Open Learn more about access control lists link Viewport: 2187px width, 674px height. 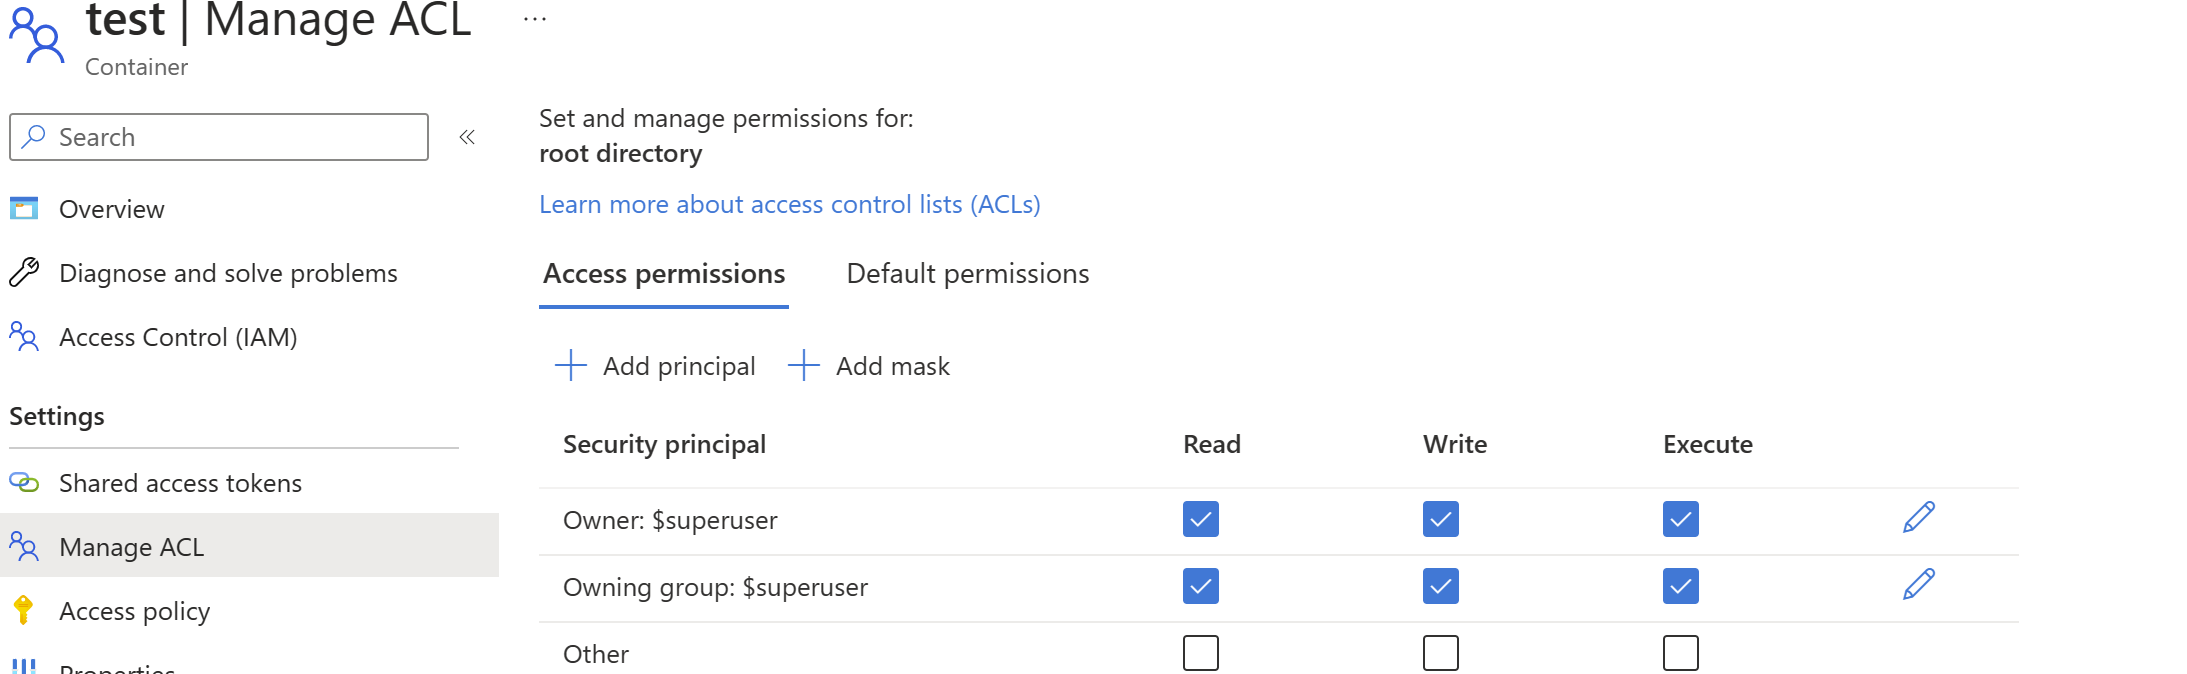tap(790, 204)
